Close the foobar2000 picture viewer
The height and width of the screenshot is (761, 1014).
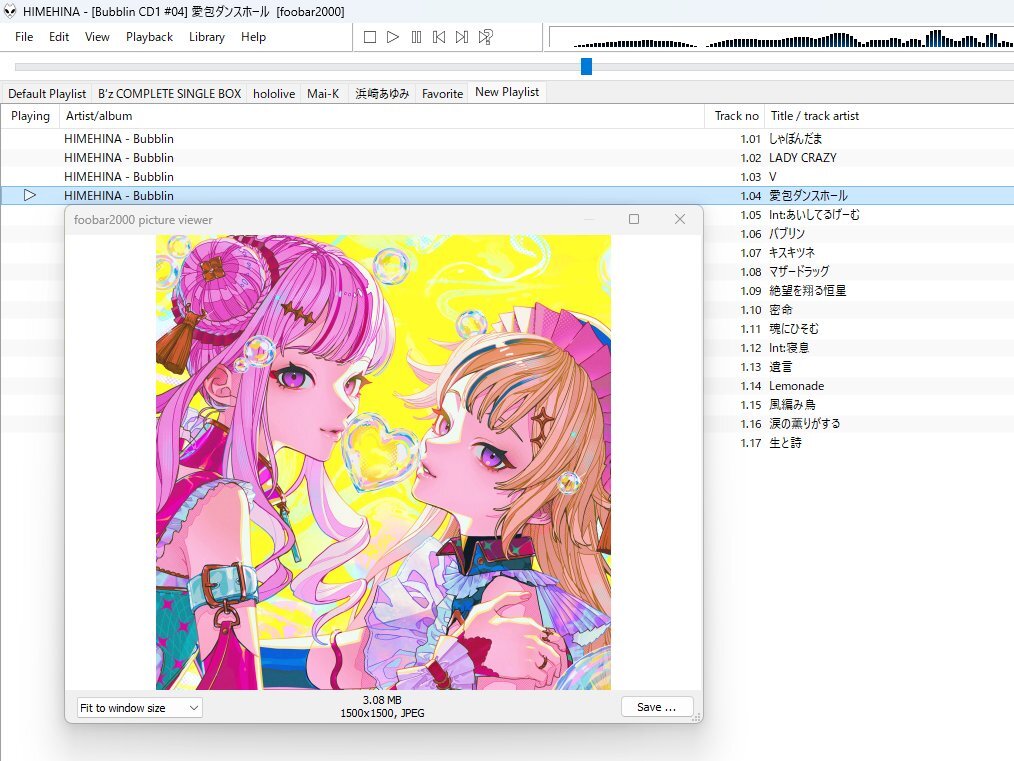680,219
